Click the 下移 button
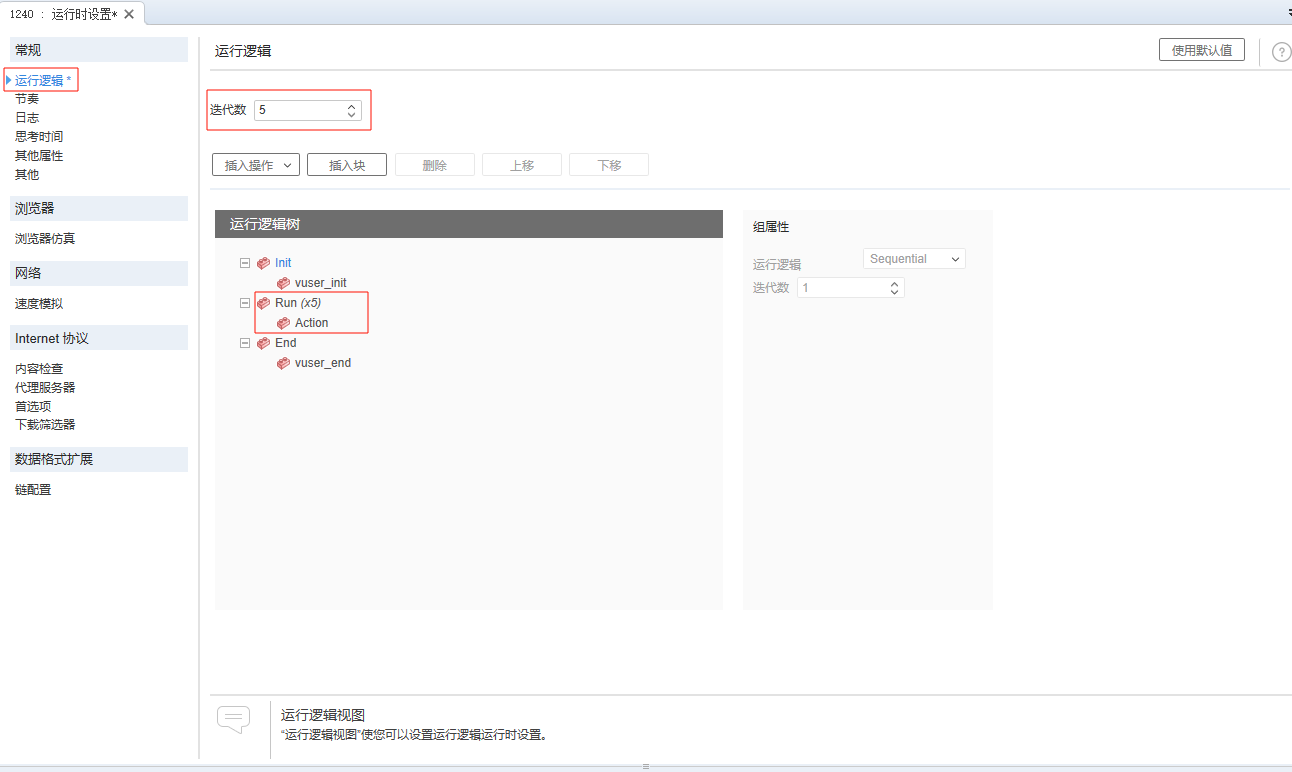 [x=609, y=165]
